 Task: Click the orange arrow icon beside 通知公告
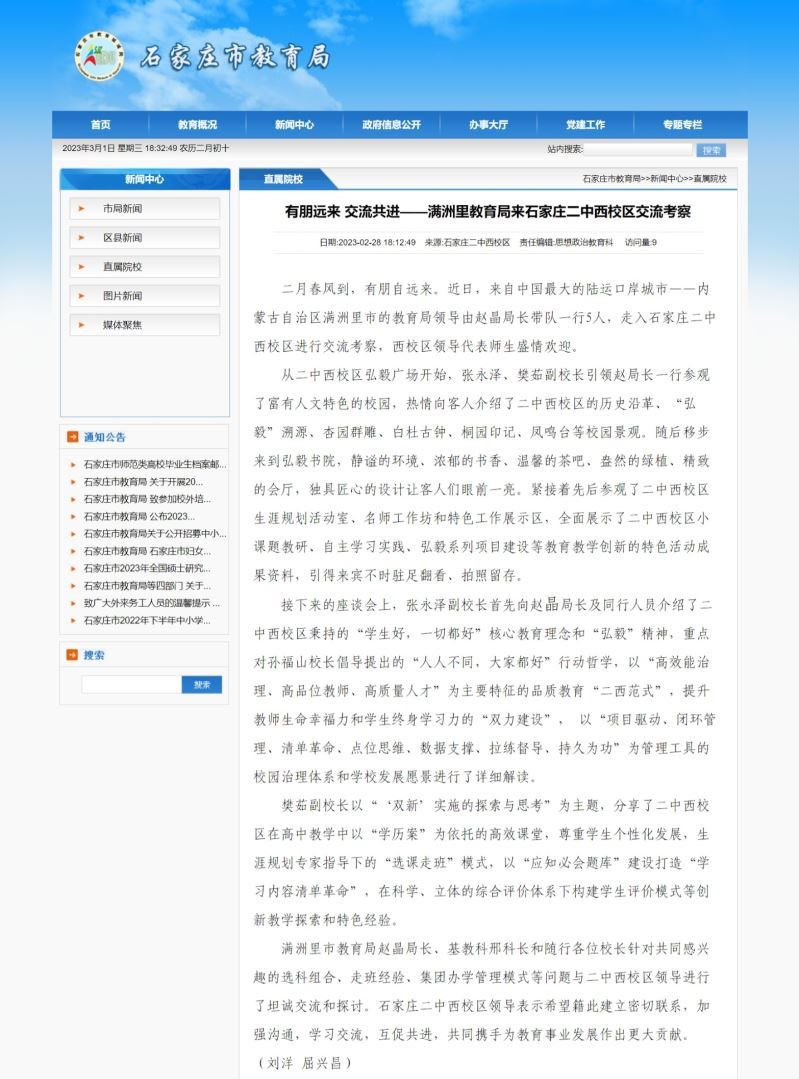tap(72, 437)
